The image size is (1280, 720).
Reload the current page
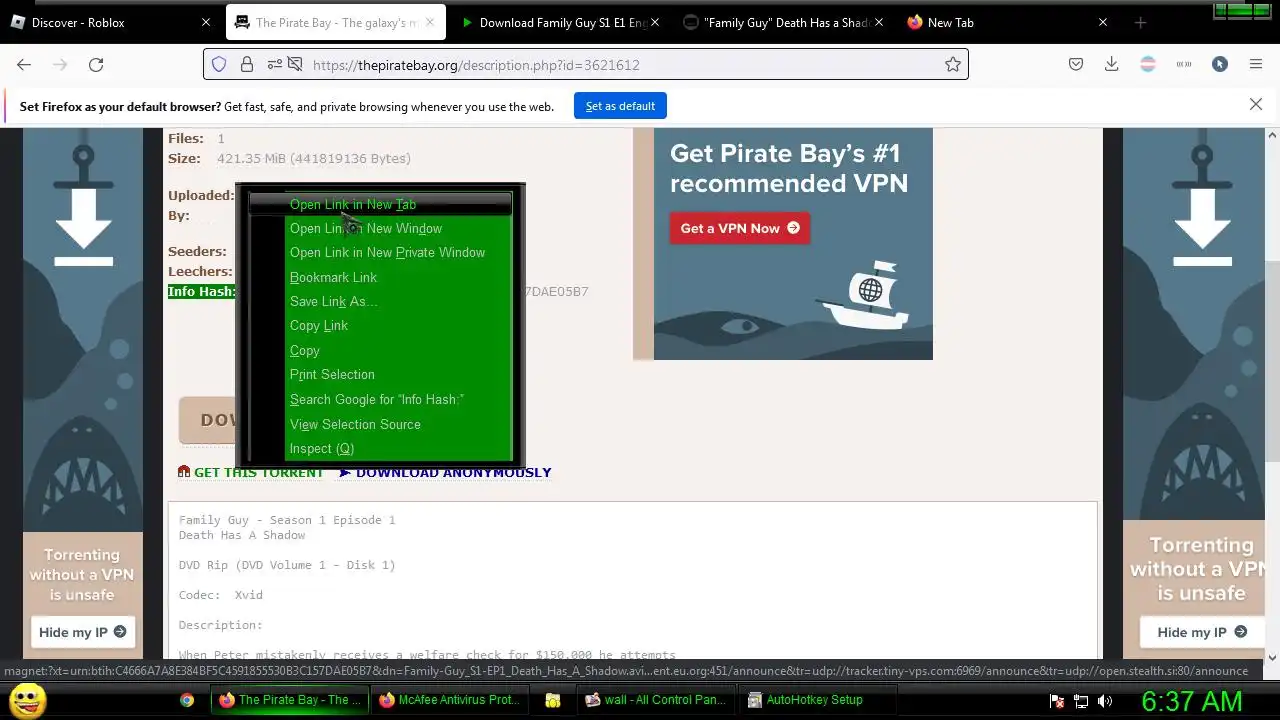point(96,64)
